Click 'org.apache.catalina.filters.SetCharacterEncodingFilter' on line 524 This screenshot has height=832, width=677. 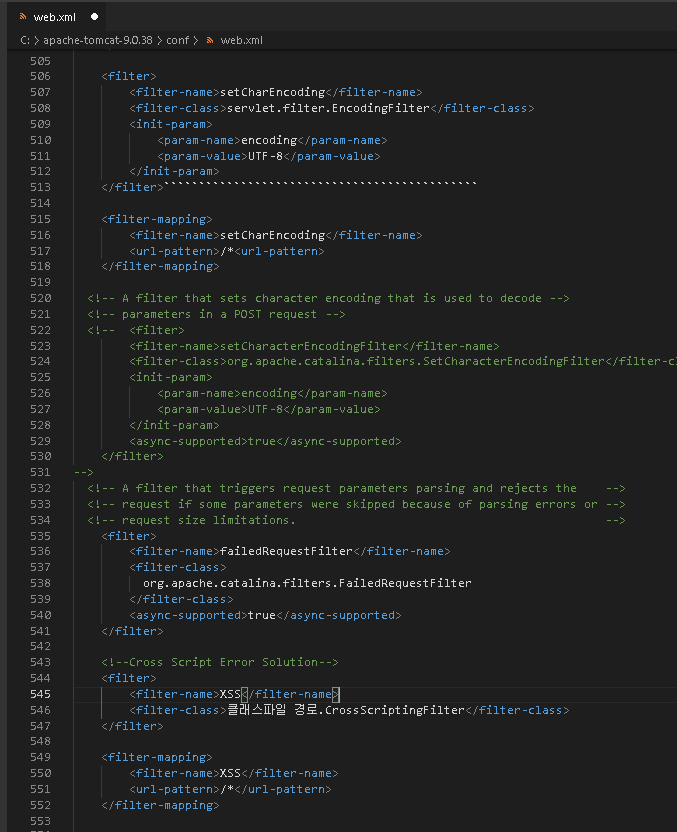[x=416, y=361]
